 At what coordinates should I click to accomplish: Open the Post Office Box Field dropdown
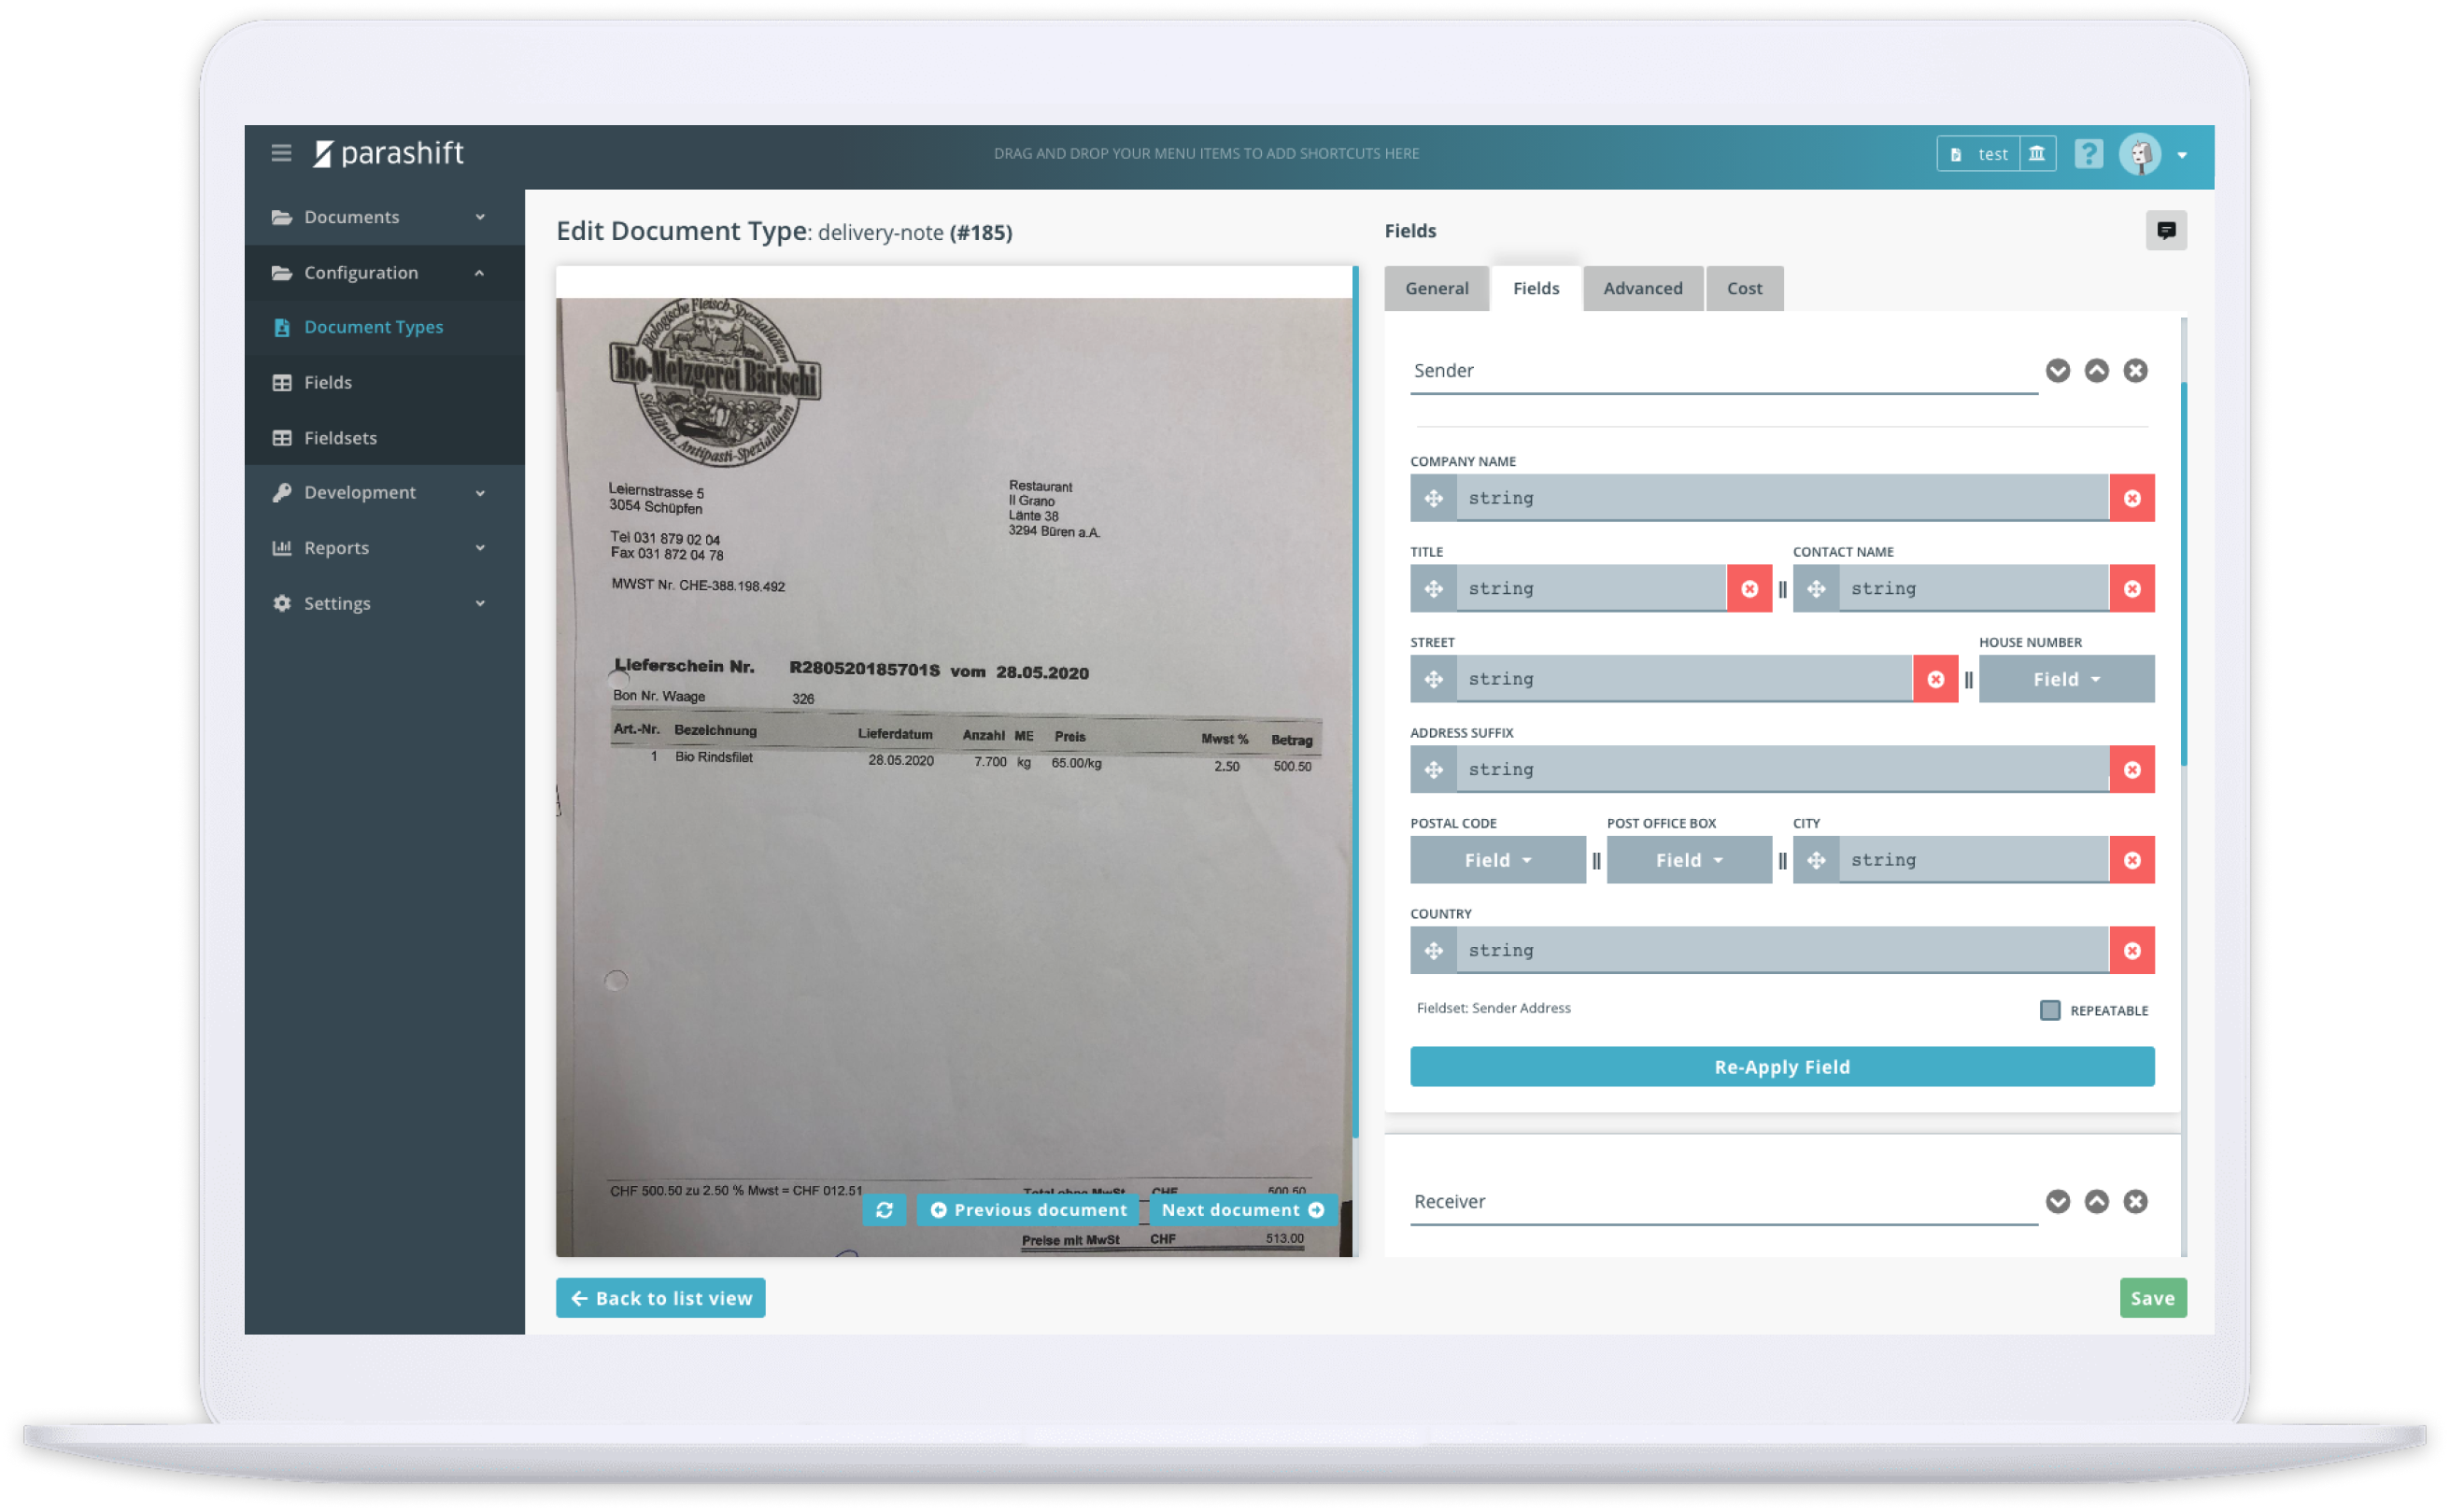[1688, 860]
